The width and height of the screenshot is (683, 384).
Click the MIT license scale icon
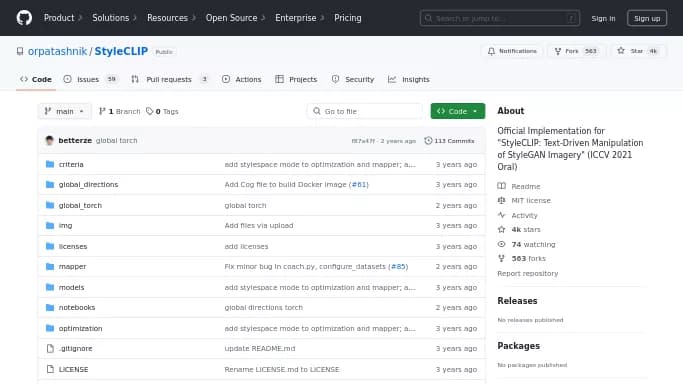[502, 200]
